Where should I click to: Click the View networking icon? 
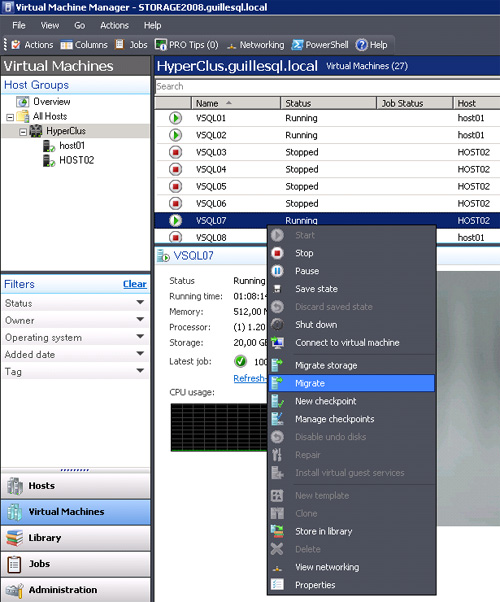tap(277, 567)
